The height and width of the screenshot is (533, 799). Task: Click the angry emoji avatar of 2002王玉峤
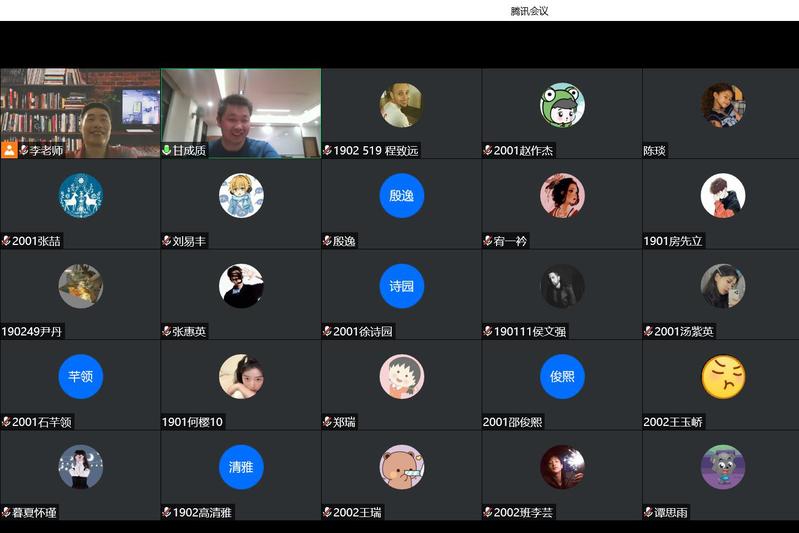coord(722,376)
